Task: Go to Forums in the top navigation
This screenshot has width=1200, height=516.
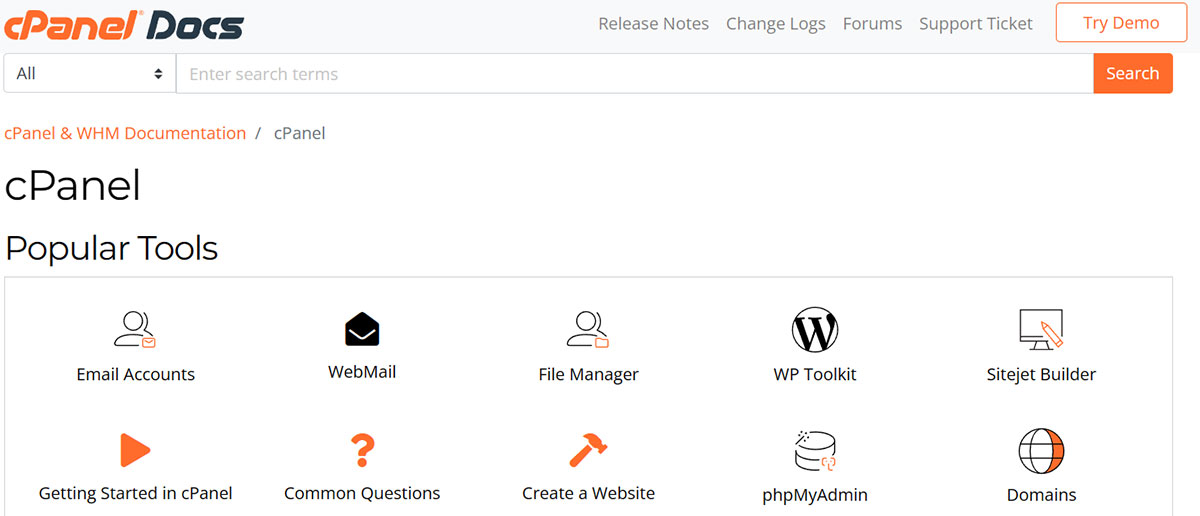Action: click(x=872, y=24)
